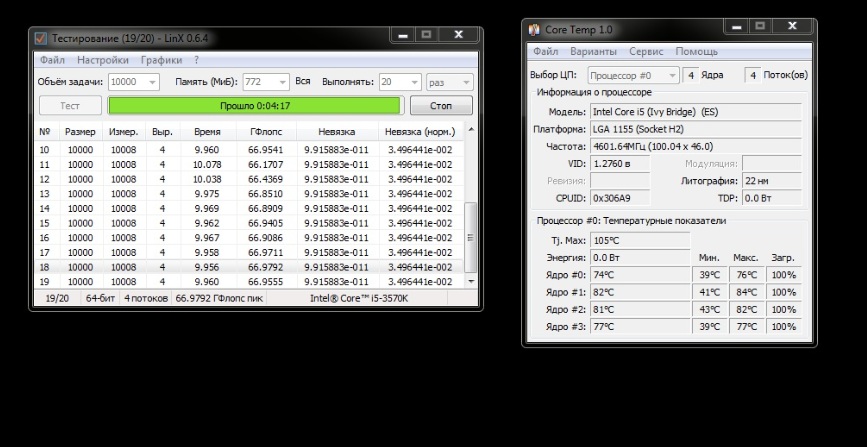Click the Вся memory button
The image size is (867, 447).
(x=302, y=81)
